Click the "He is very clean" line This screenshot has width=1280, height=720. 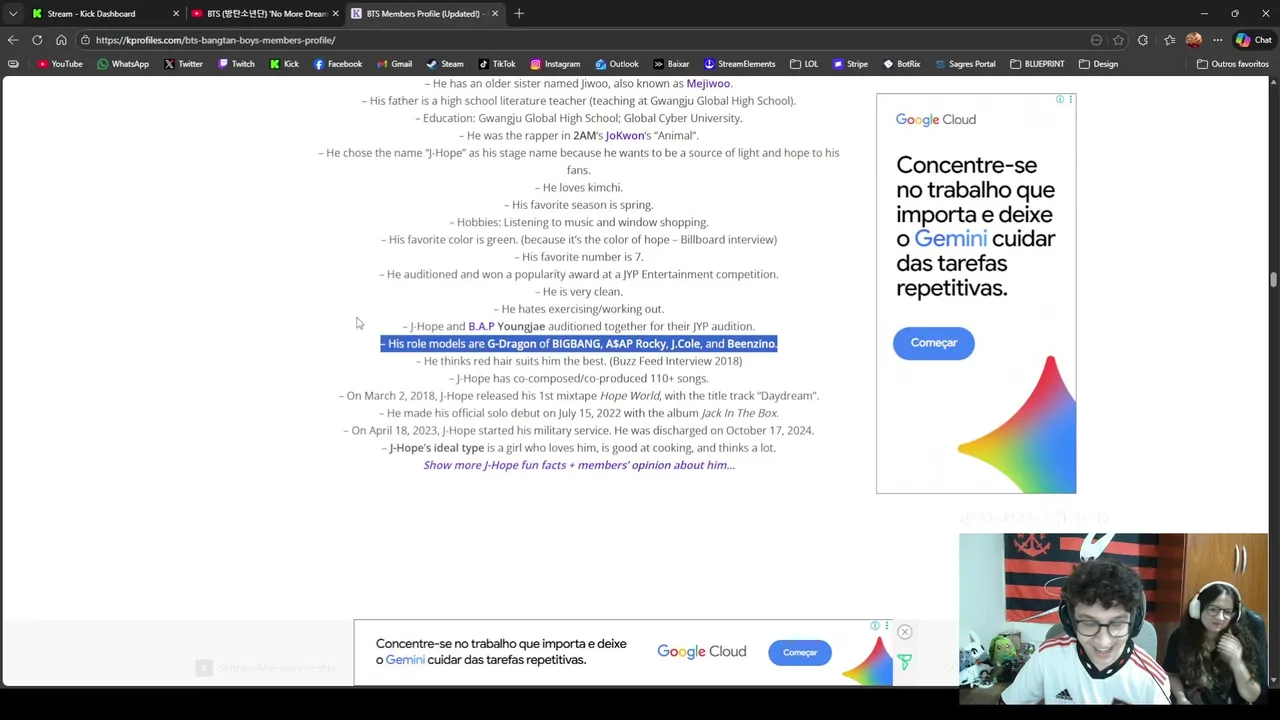[579, 292]
